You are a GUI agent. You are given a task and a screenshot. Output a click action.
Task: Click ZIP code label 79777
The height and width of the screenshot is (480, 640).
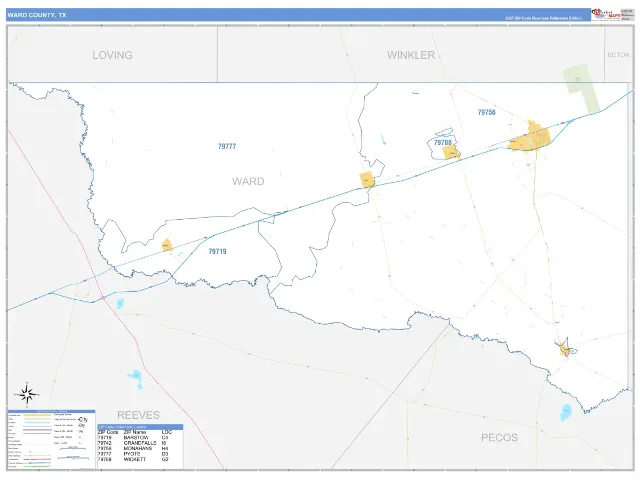coord(227,146)
